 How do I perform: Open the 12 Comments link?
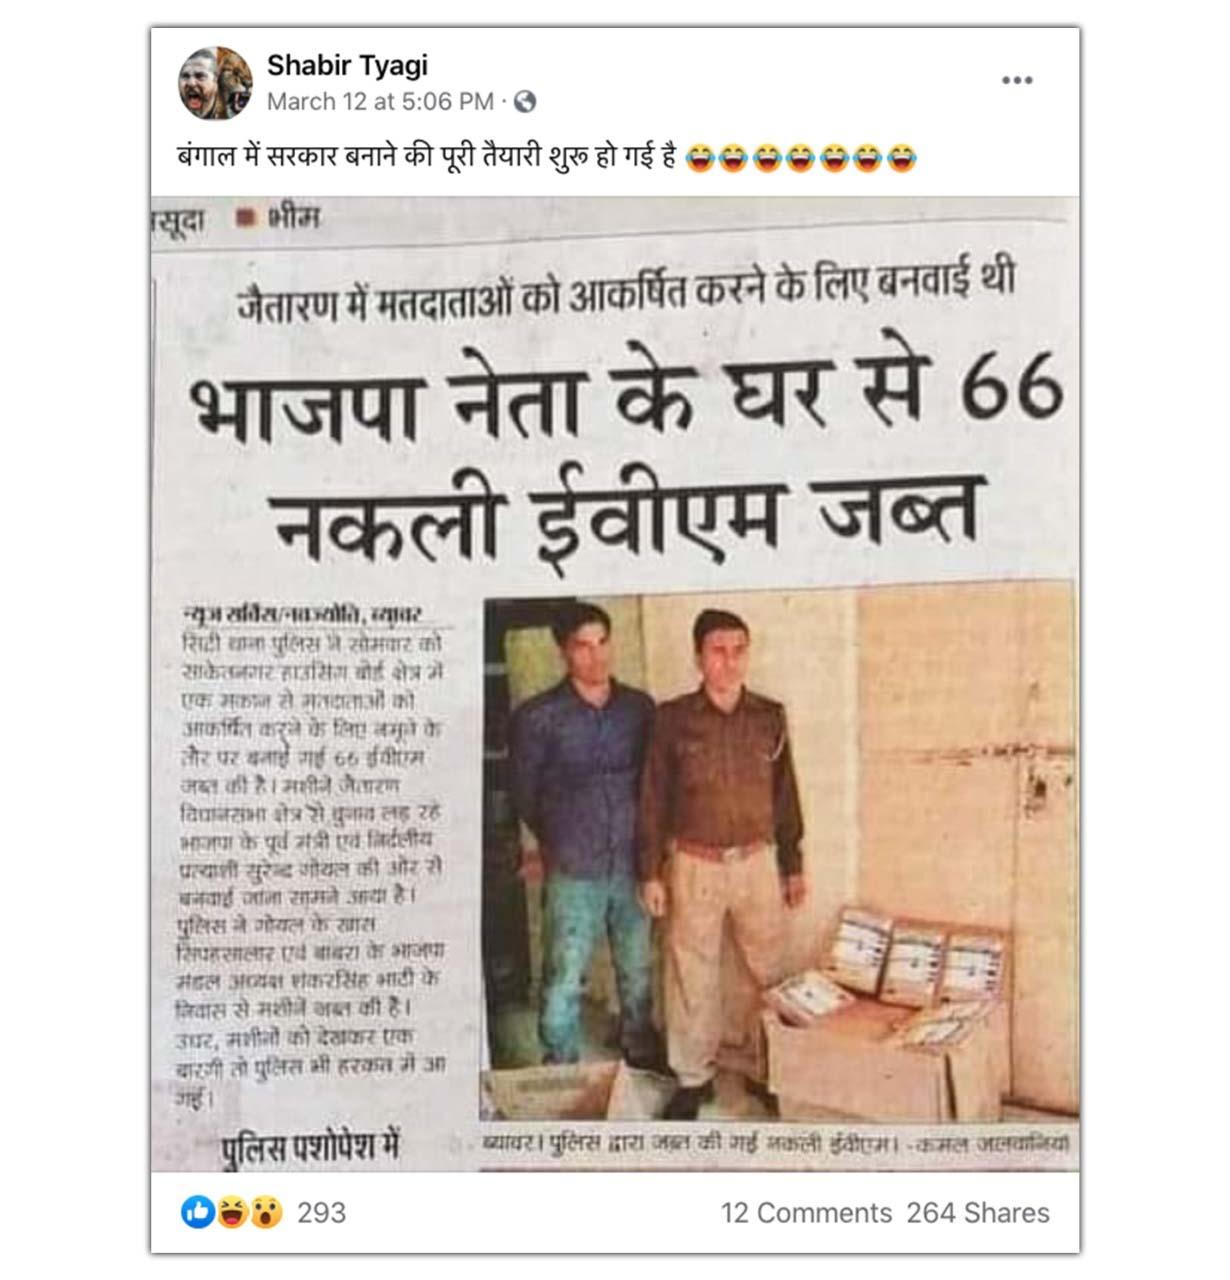click(806, 1213)
